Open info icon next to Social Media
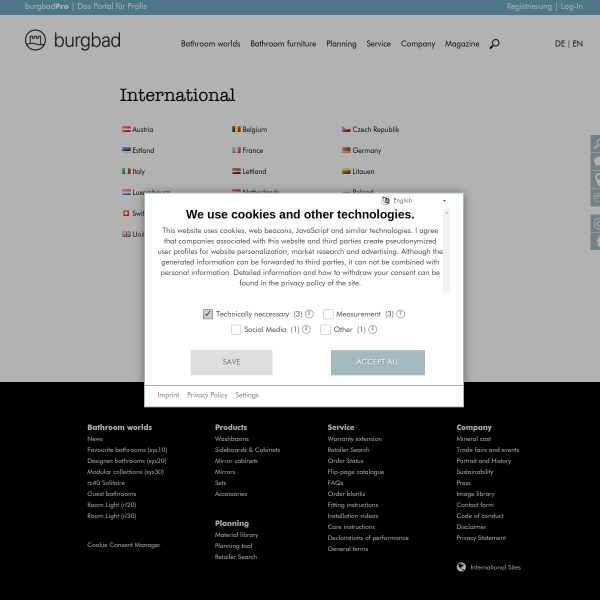Viewport: 600px width, 600px height. pyautogui.click(x=306, y=329)
